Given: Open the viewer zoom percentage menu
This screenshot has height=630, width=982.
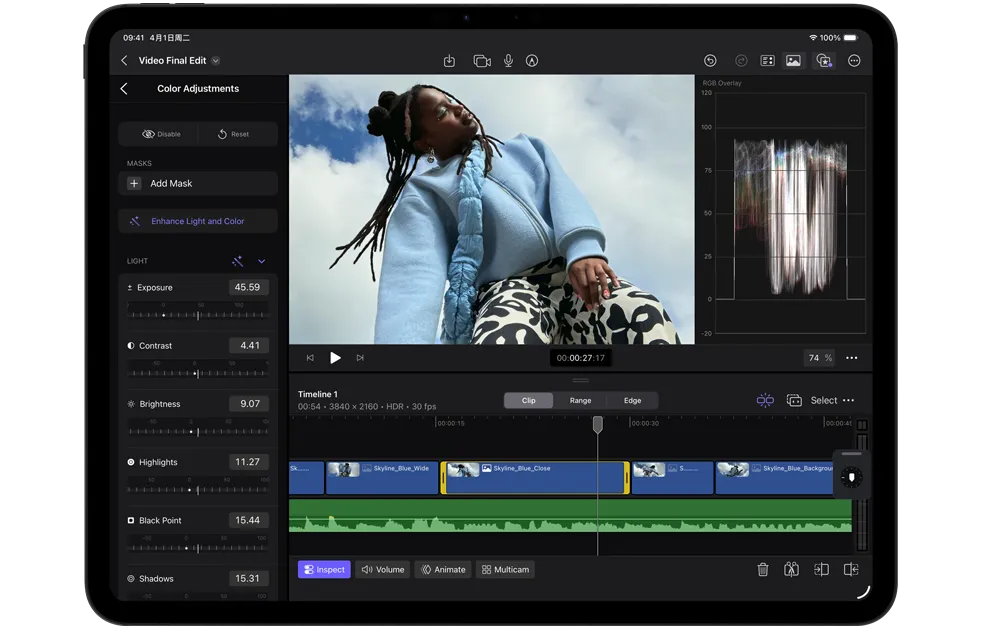Looking at the screenshot, I should [x=820, y=358].
